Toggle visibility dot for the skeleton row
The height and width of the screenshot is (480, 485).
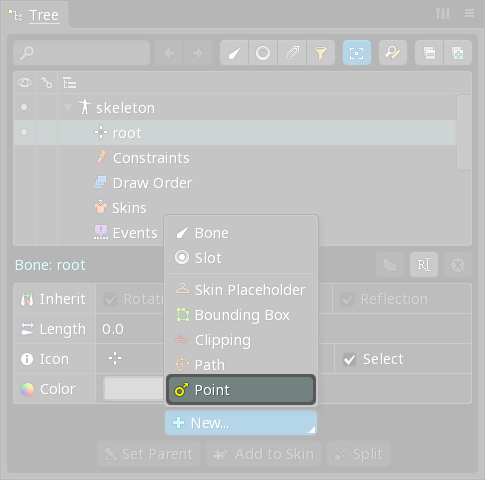pos(24,107)
